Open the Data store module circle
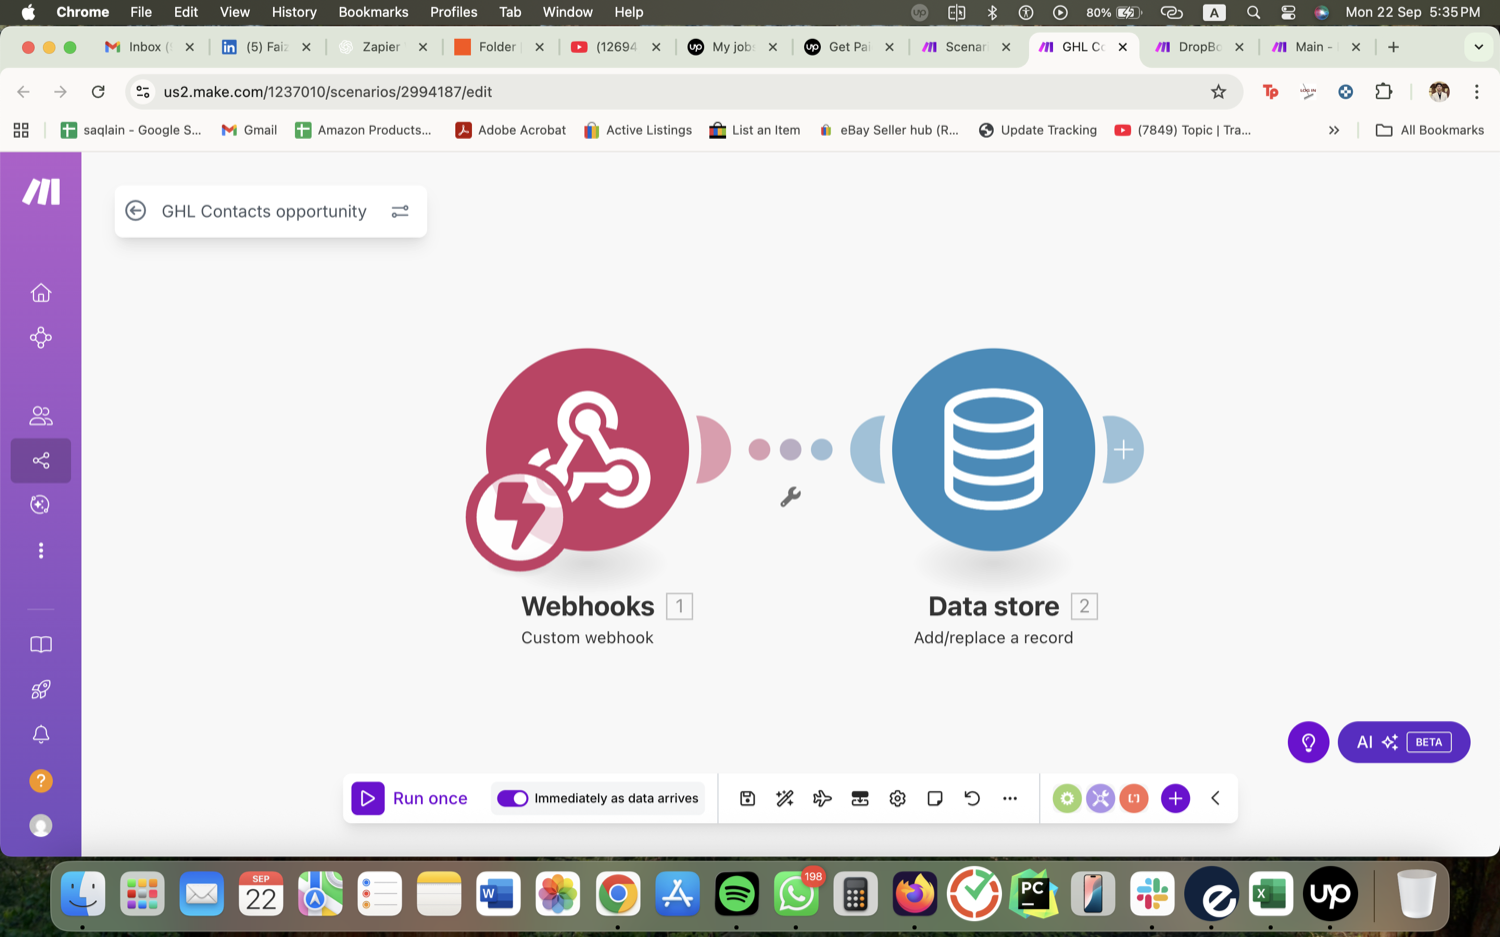This screenshot has width=1500, height=937. click(993, 449)
